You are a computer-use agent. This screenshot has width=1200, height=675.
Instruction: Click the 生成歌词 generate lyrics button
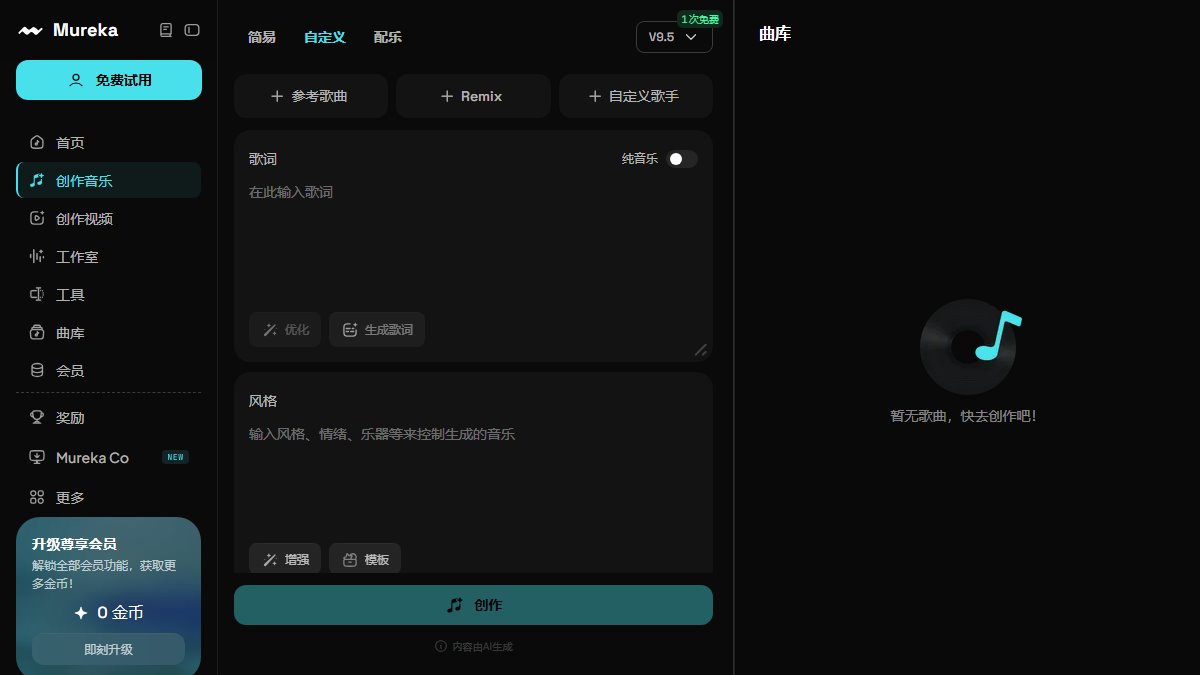pos(377,329)
